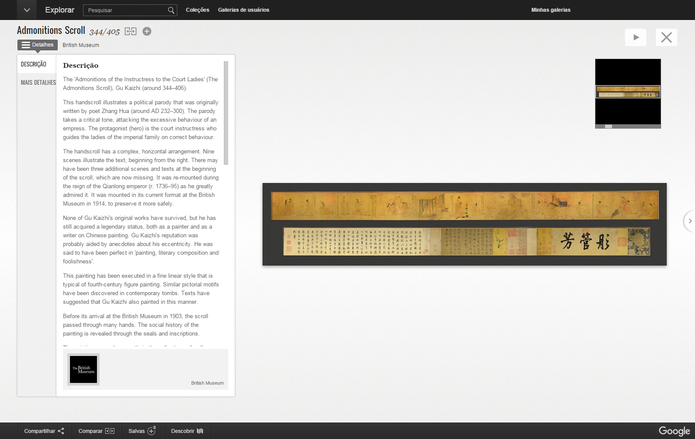695x439 pixels.
Task: Click the Admonitions Scroll title
Action: click(51, 30)
